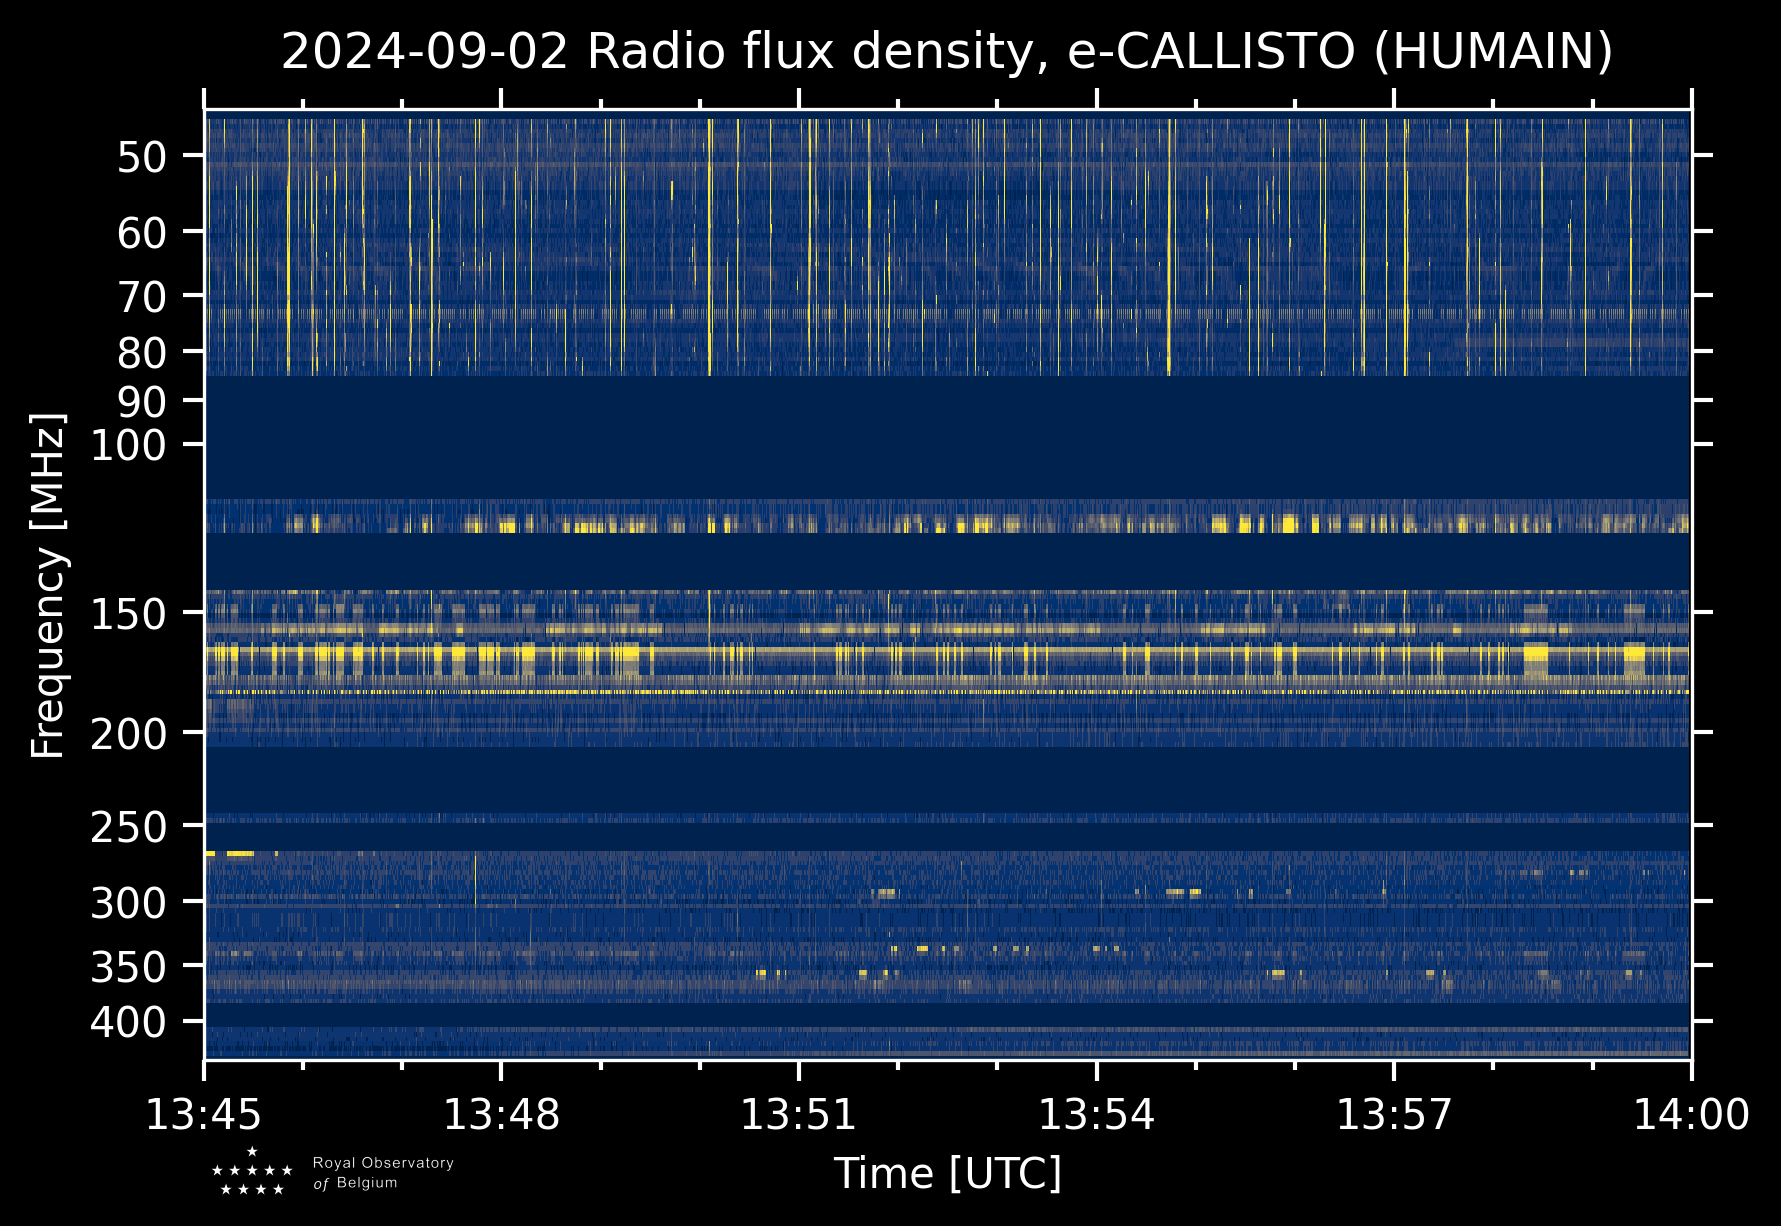Click the Frequency [MHz] axis title

pyautogui.click(x=48, y=585)
